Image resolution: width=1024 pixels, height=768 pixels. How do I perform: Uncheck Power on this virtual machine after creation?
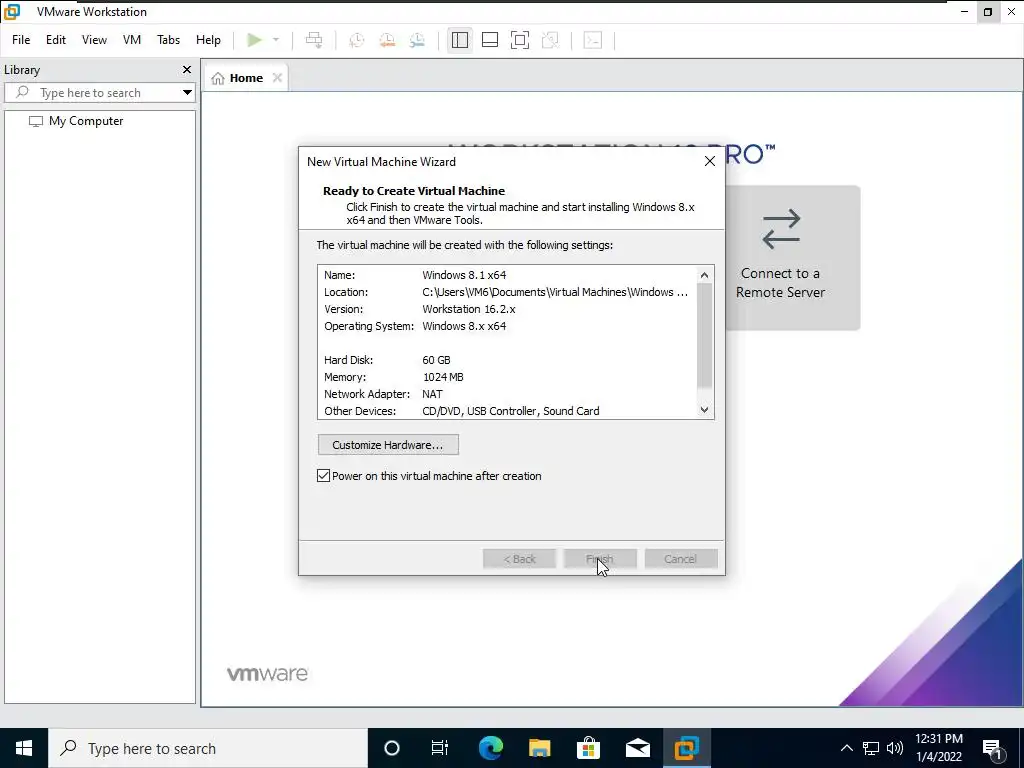(323, 476)
